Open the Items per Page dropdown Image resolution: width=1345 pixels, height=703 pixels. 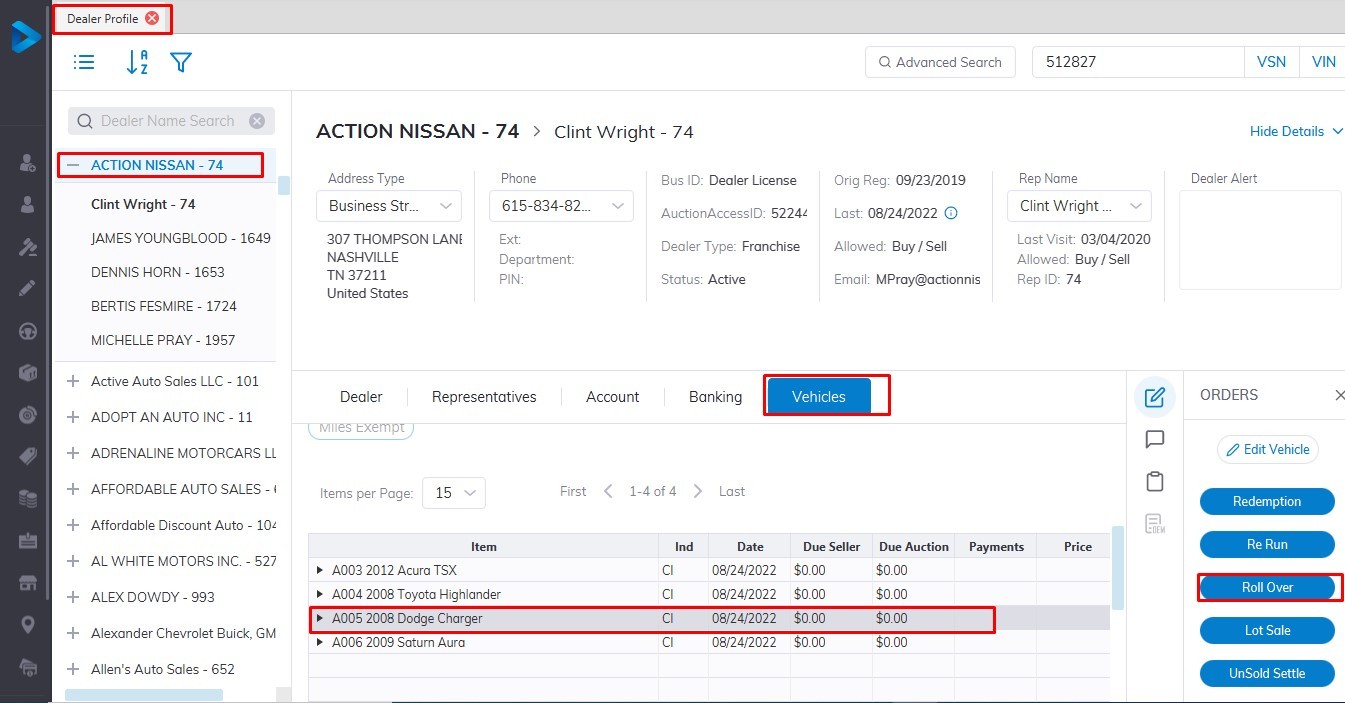tap(454, 492)
